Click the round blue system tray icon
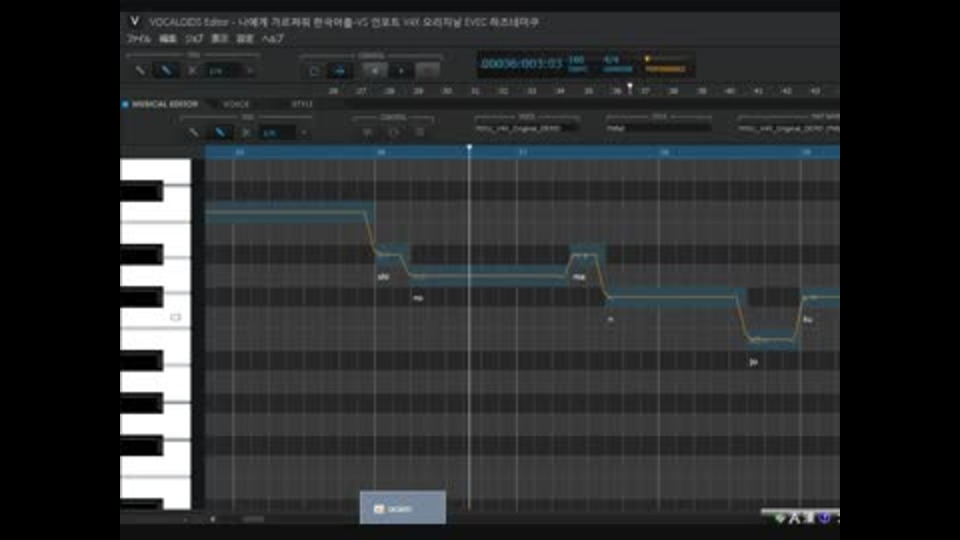The height and width of the screenshot is (540, 960). pos(824,519)
